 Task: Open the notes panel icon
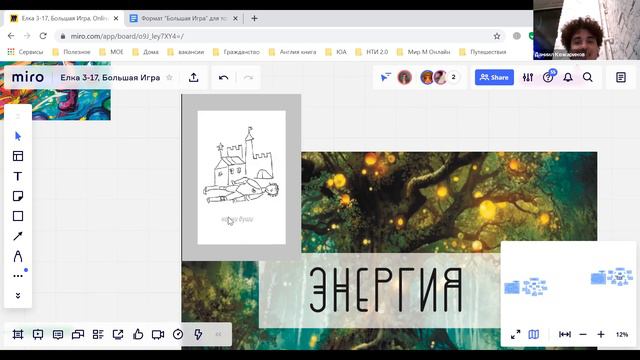tap(621, 77)
